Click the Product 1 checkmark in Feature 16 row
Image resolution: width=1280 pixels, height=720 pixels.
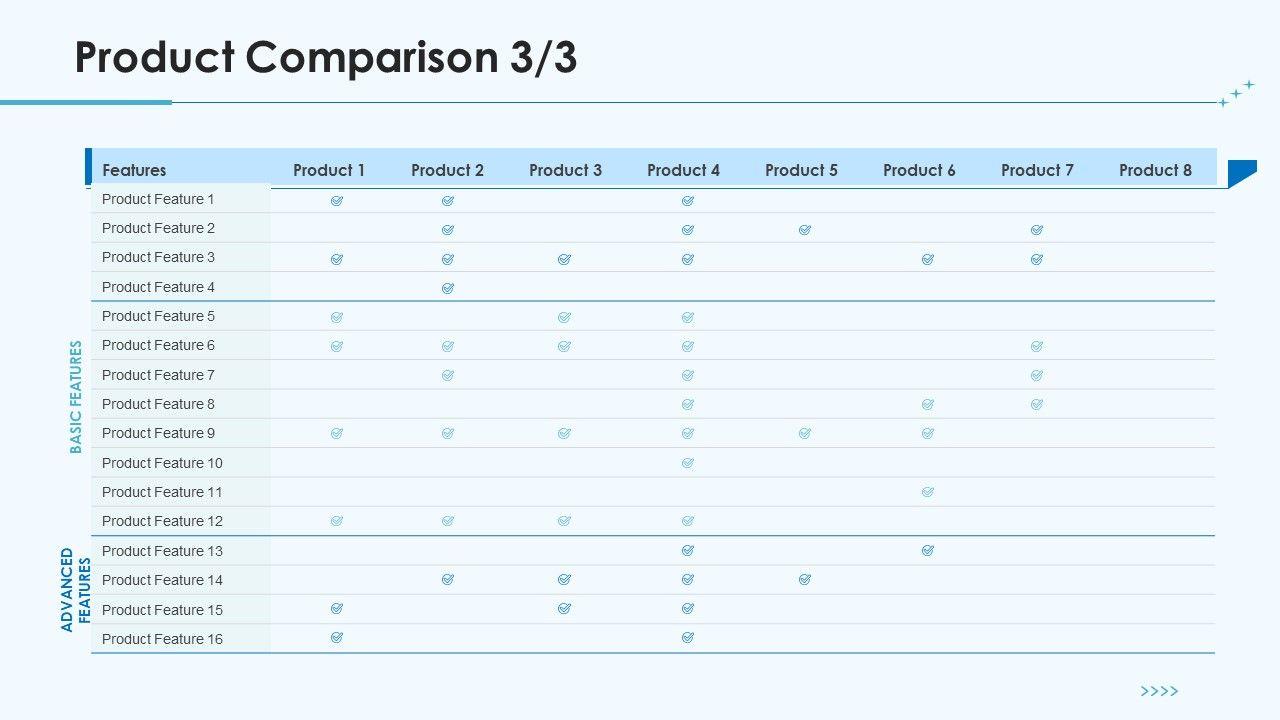tap(337, 638)
